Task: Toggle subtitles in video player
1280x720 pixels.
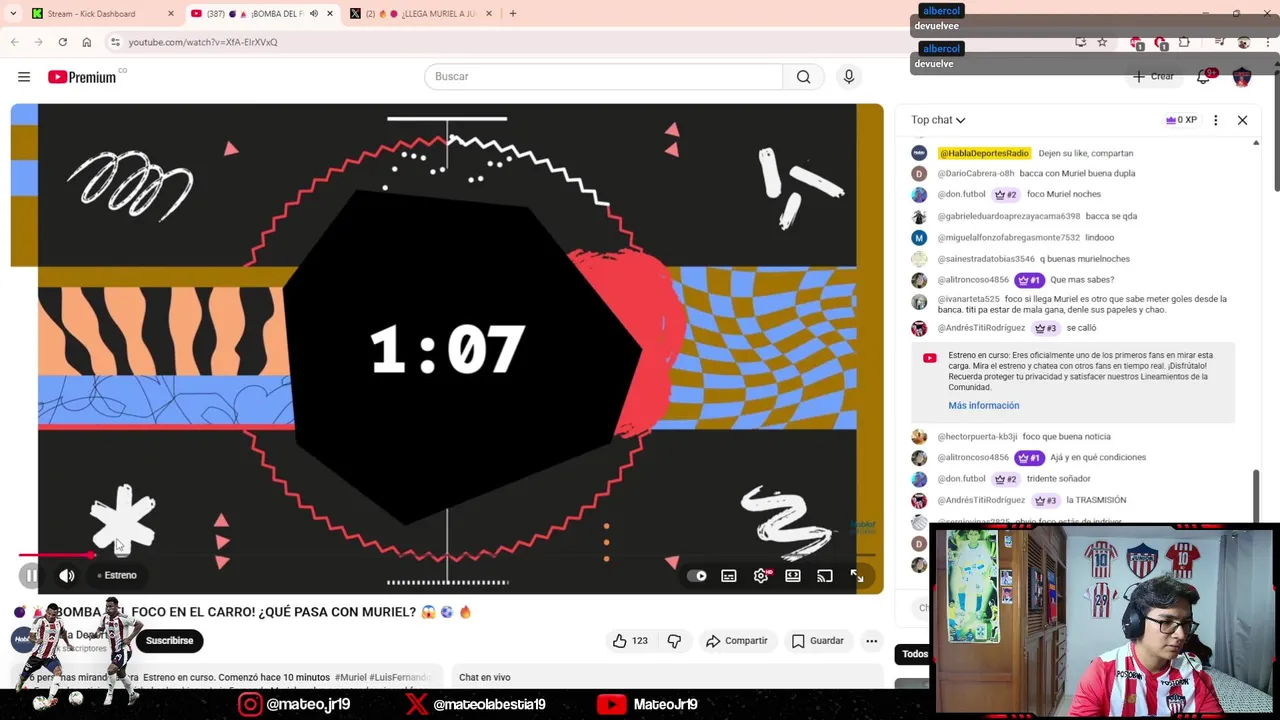Action: click(729, 576)
